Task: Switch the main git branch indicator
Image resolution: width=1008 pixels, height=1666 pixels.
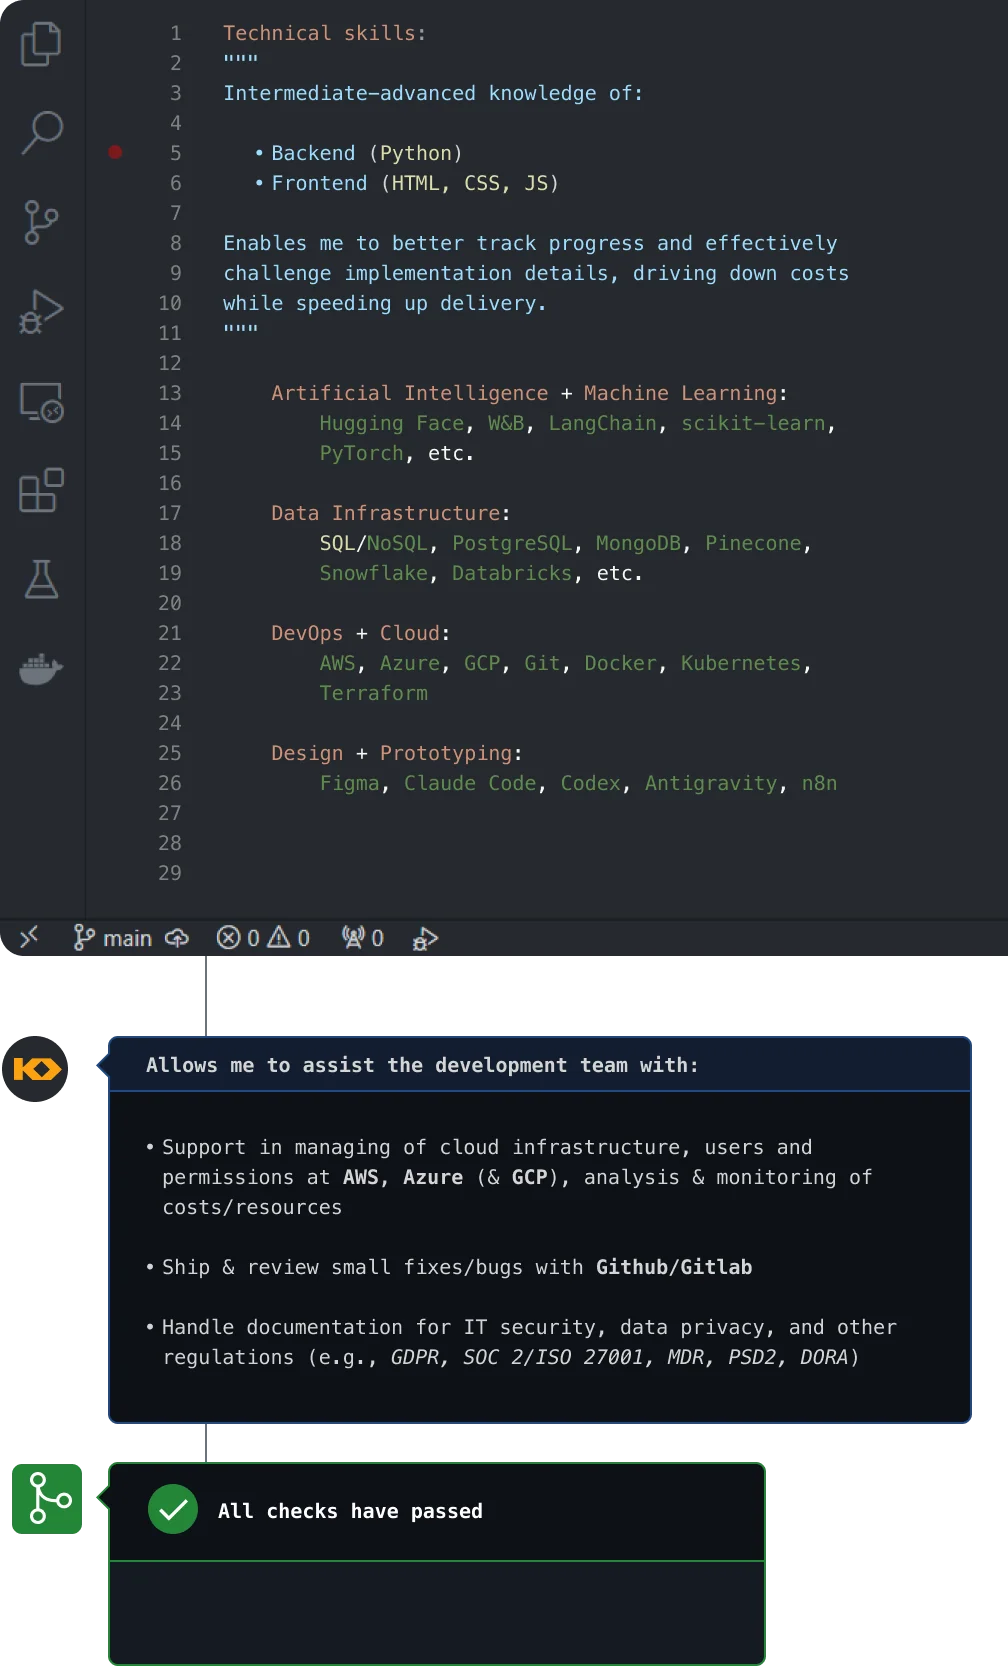Action: [112, 938]
